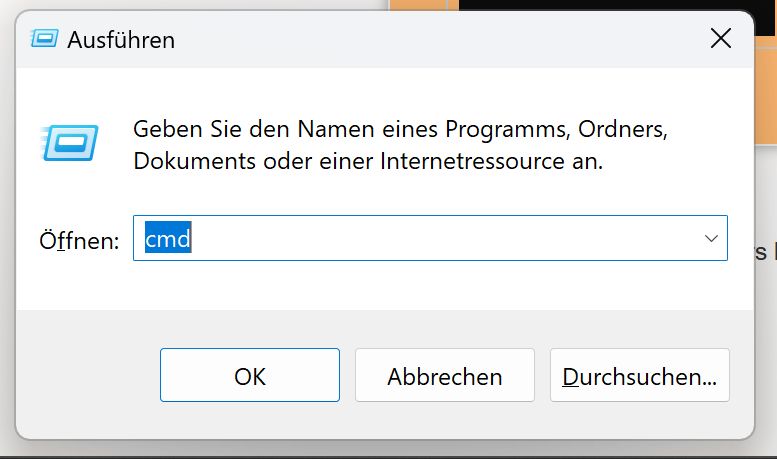Viewport: 777px width, 459px height.
Task: Click empty title bar area before the X
Action: 450,39
